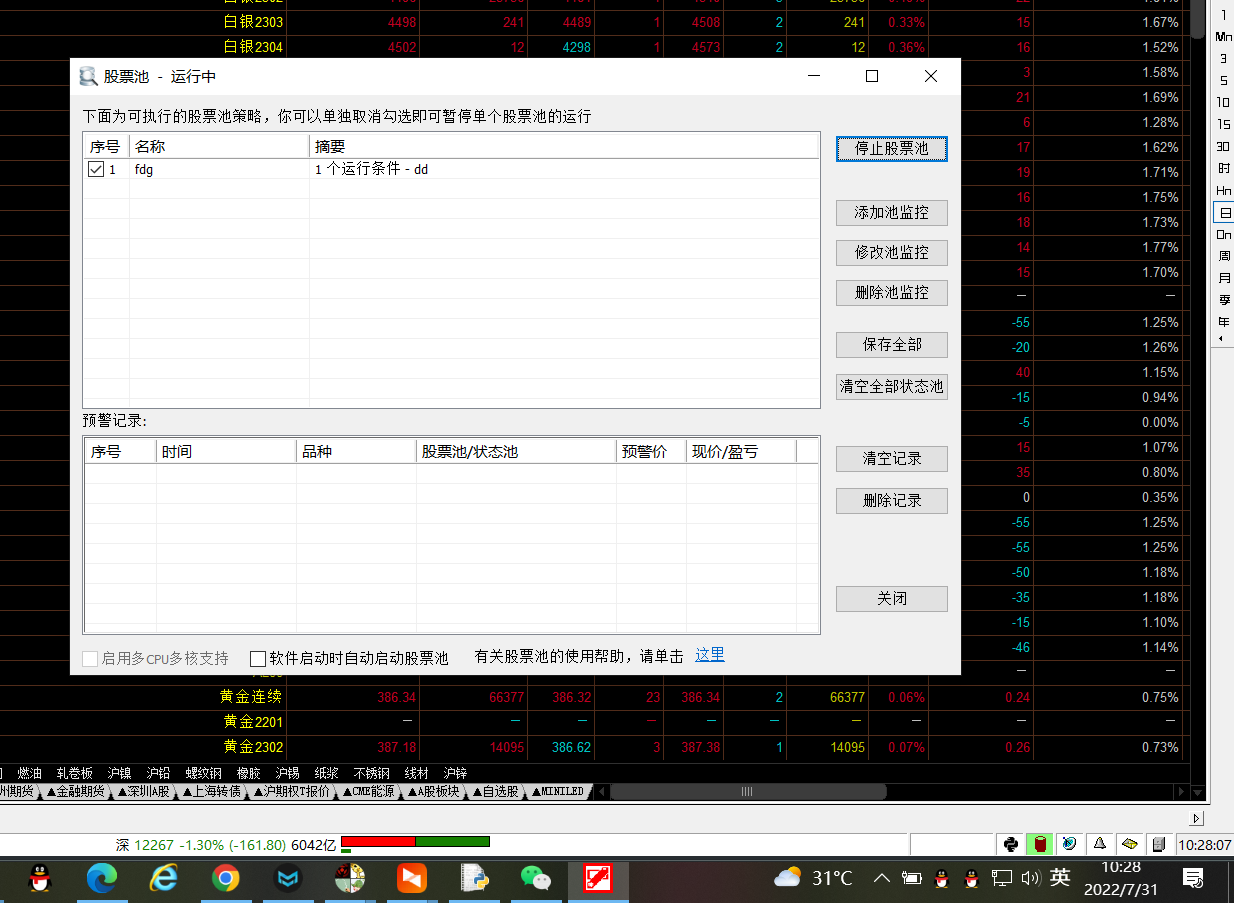Screen dimensions: 1234x903
Task: Click the red-green market ratio bar
Action: click(415, 842)
